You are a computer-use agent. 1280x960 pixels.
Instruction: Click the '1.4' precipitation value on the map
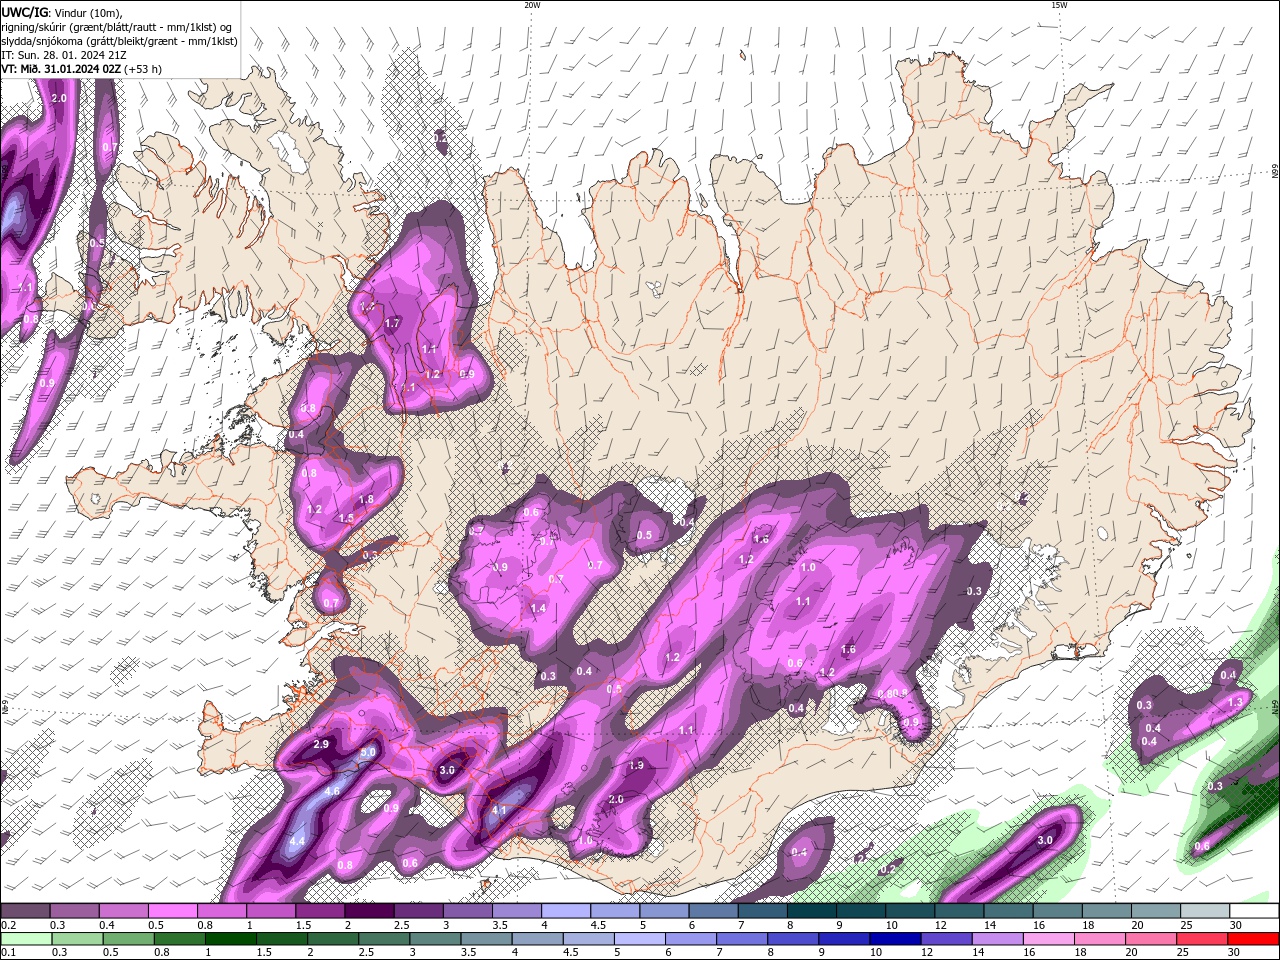538,608
